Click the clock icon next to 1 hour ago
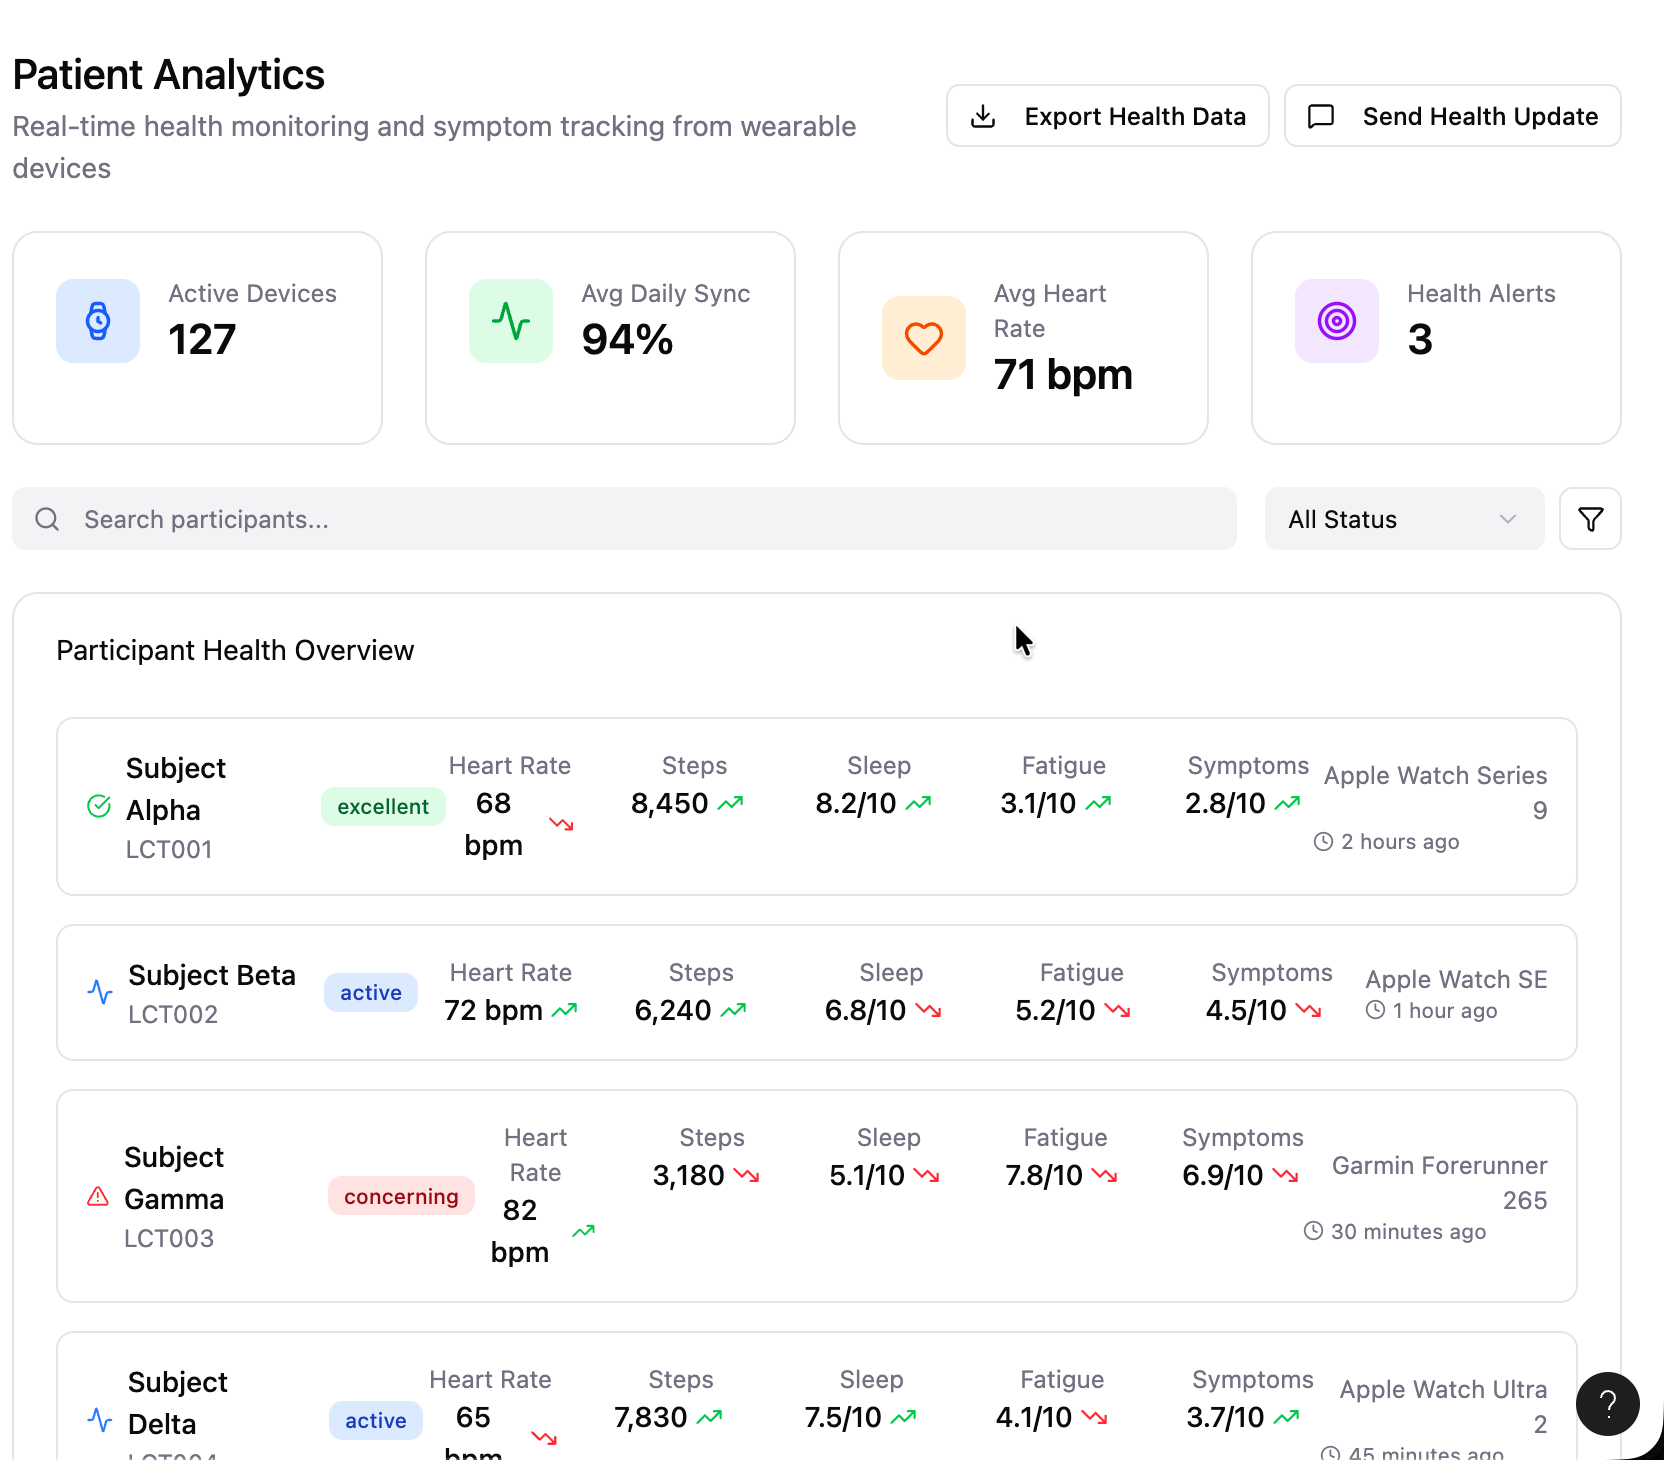 pyautogui.click(x=1375, y=1010)
